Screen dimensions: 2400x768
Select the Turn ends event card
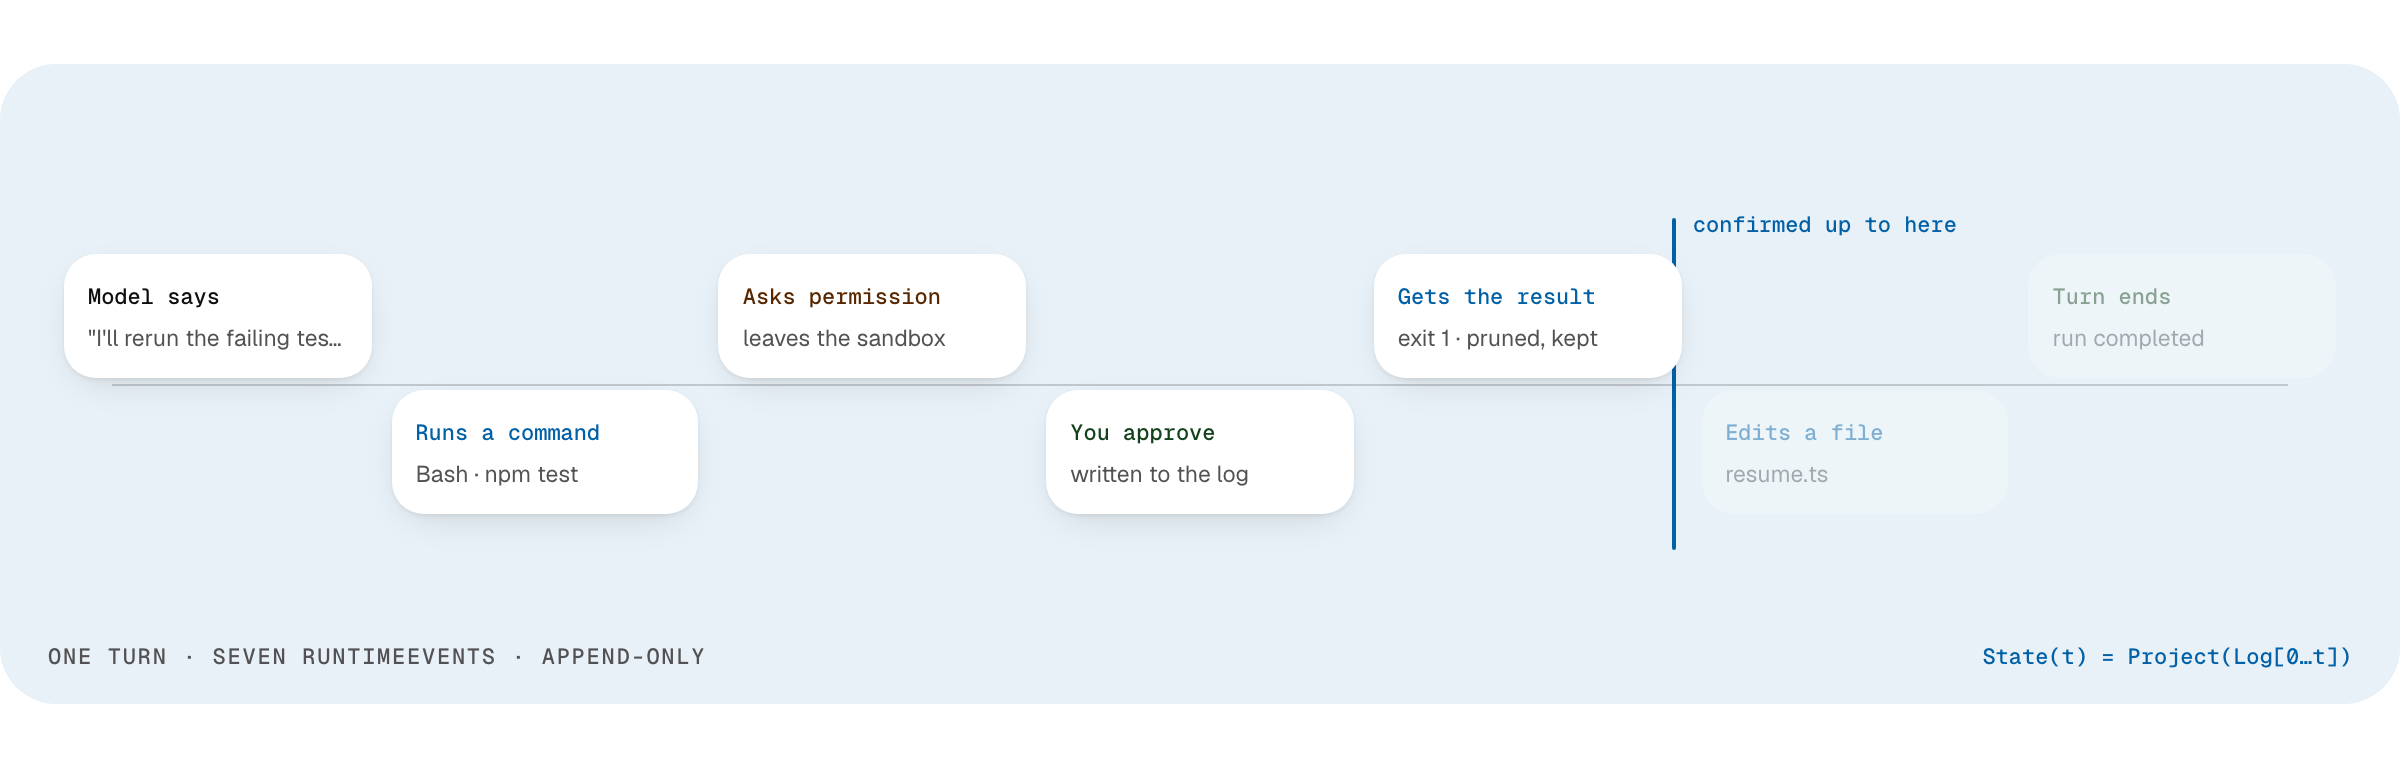2182,316
